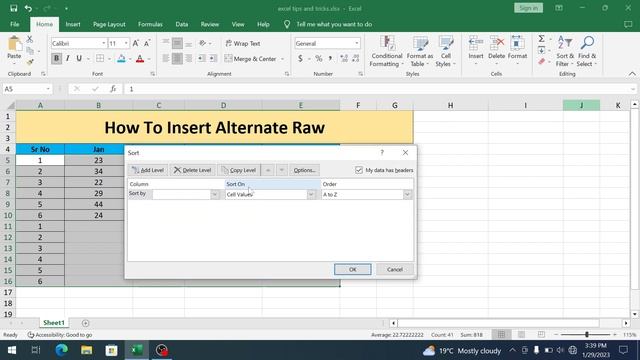Click the Borders icon
Screen dimensions: 640x360
pyautogui.click(x=100, y=59)
